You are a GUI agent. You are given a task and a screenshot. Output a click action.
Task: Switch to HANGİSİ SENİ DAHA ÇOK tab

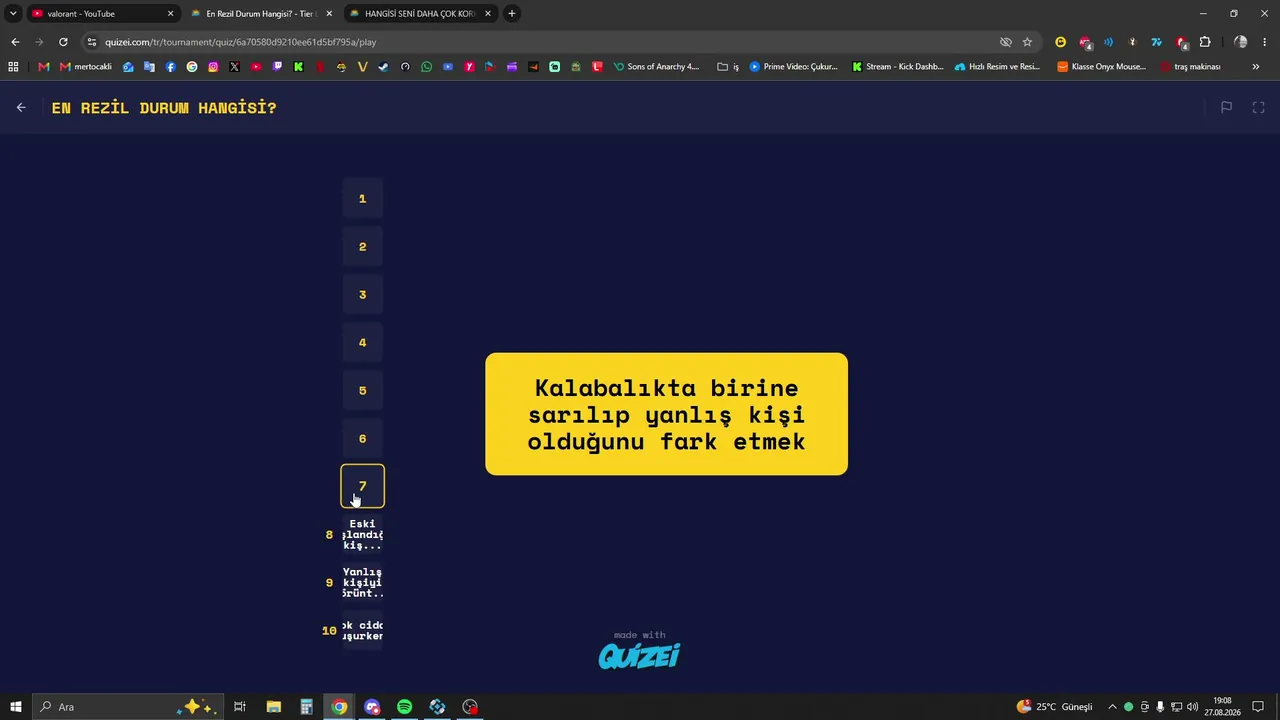click(x=420, y=13)
